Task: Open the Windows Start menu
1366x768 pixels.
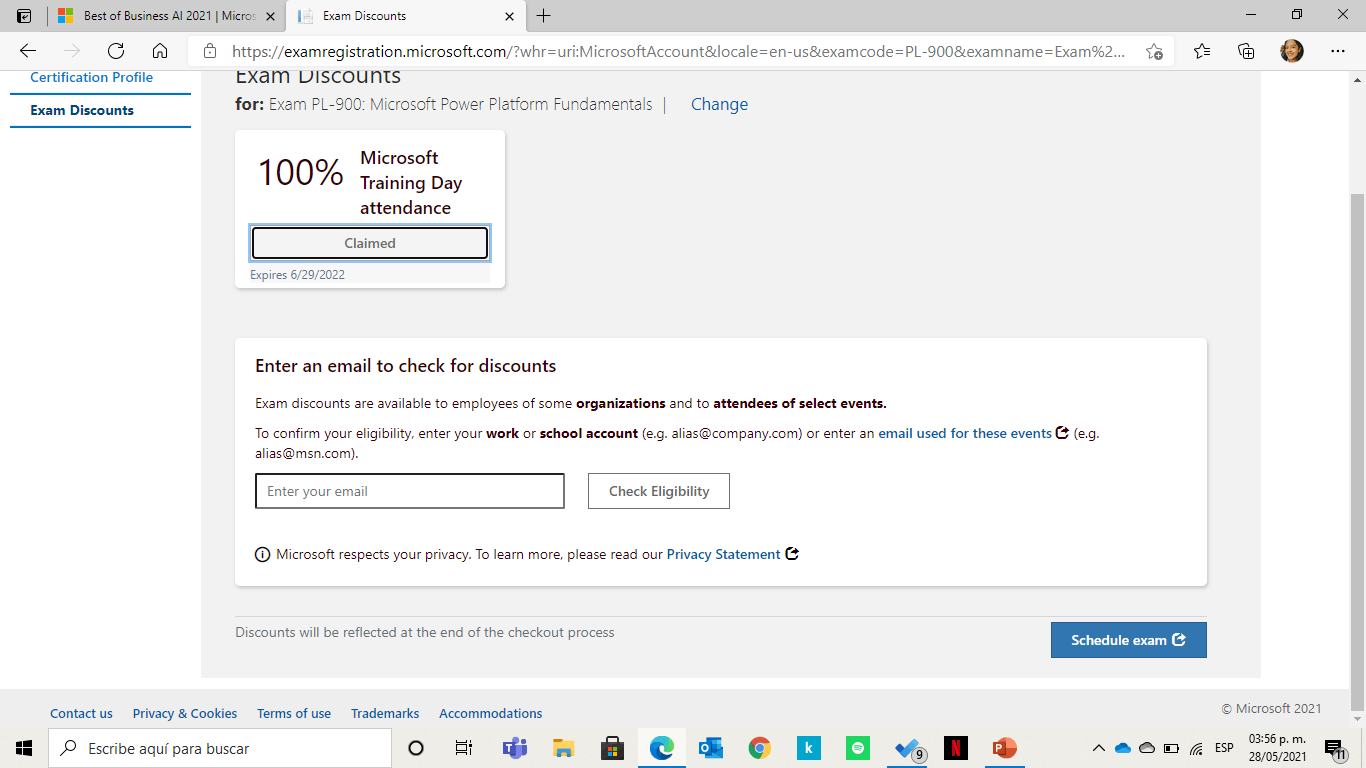Action: click(24, 748)
